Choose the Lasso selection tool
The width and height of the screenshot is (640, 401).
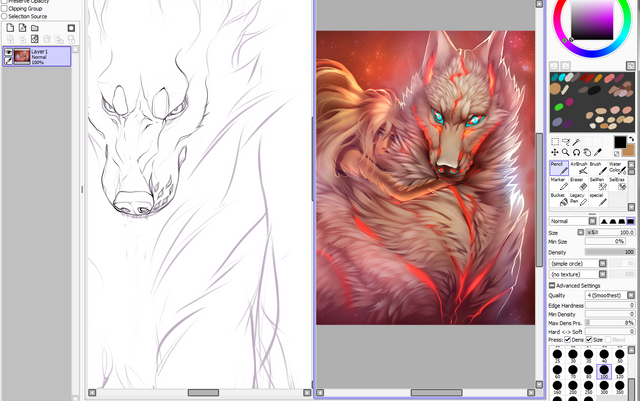566,142
